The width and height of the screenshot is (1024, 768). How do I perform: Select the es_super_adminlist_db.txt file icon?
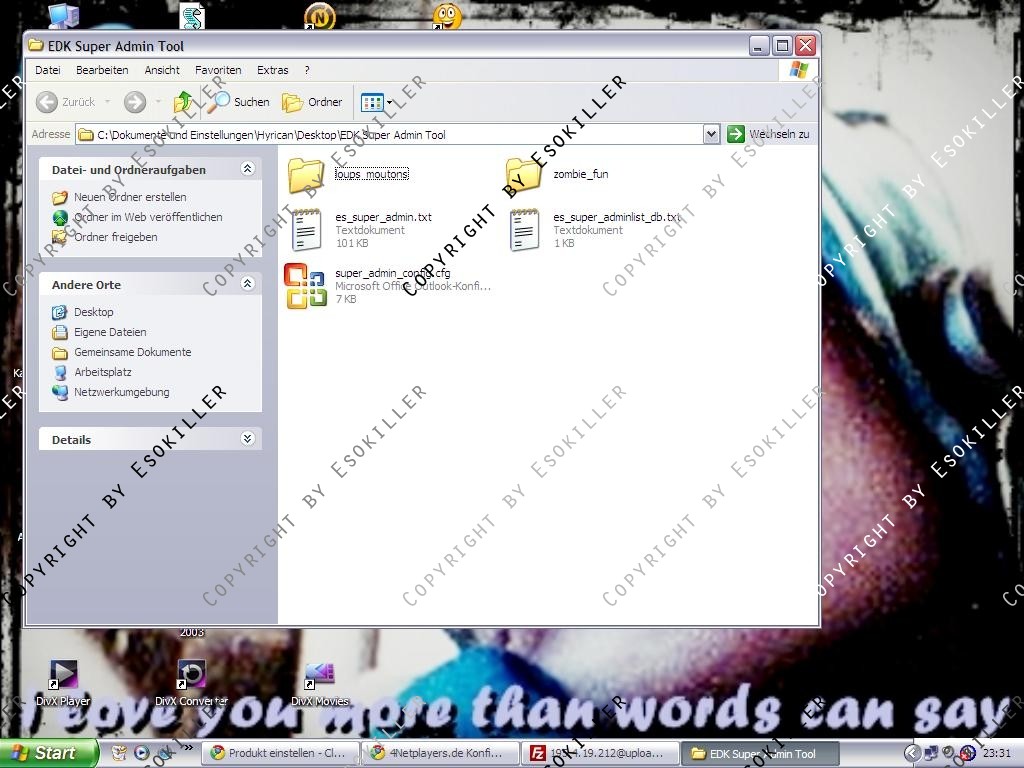[x=524, y=229]
